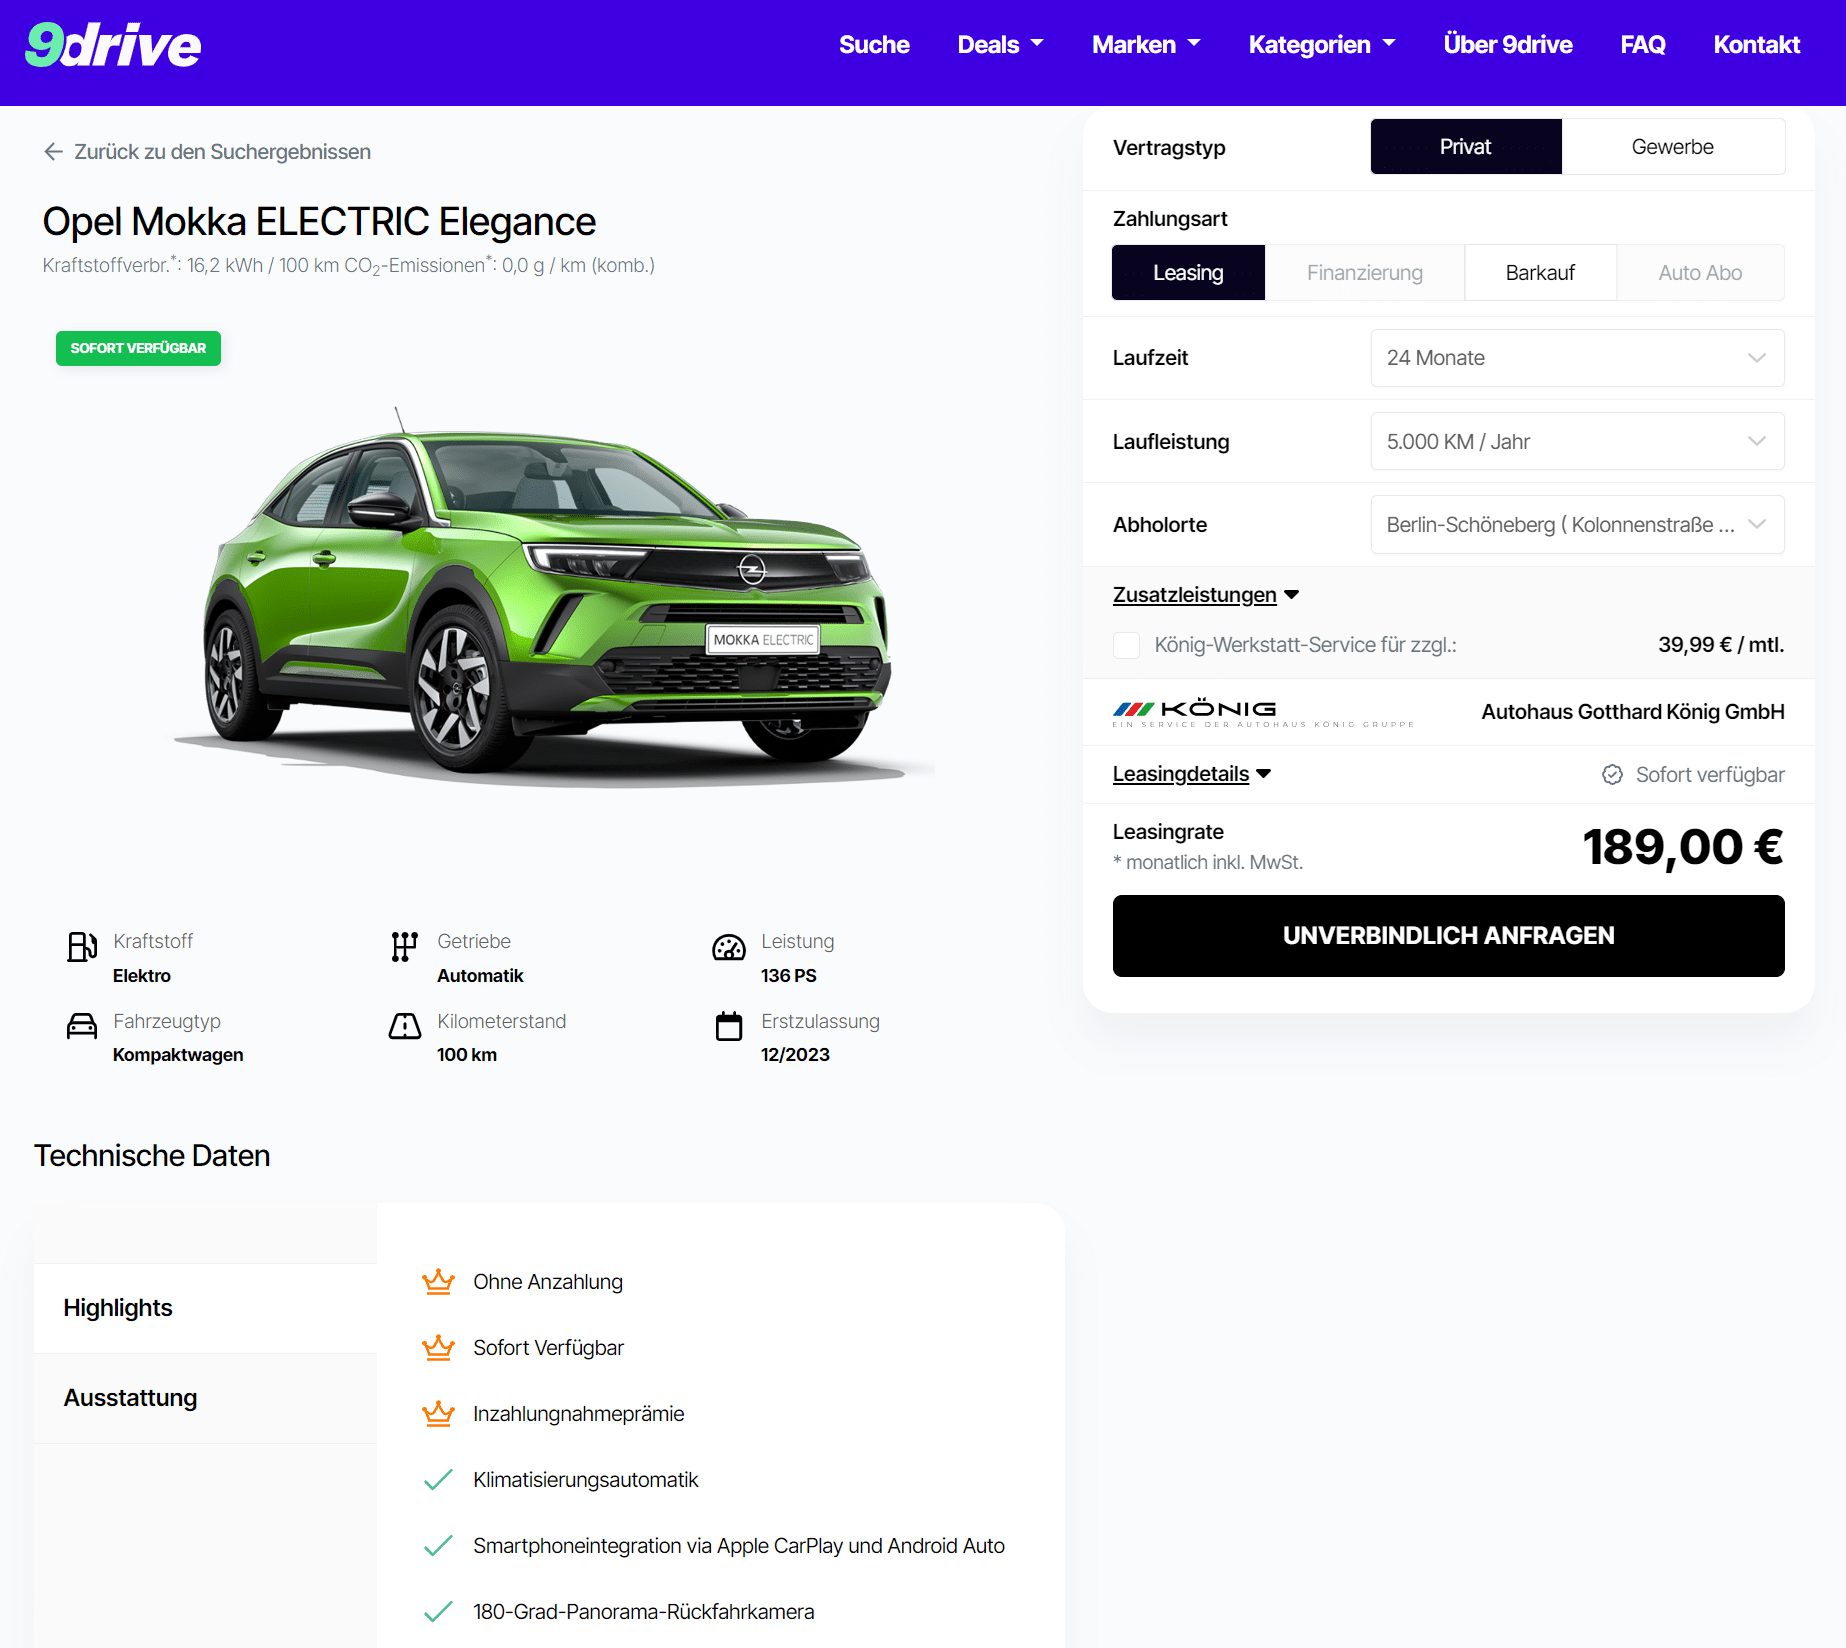Click Autohaus Gotthard König GmbH name

1633,712
